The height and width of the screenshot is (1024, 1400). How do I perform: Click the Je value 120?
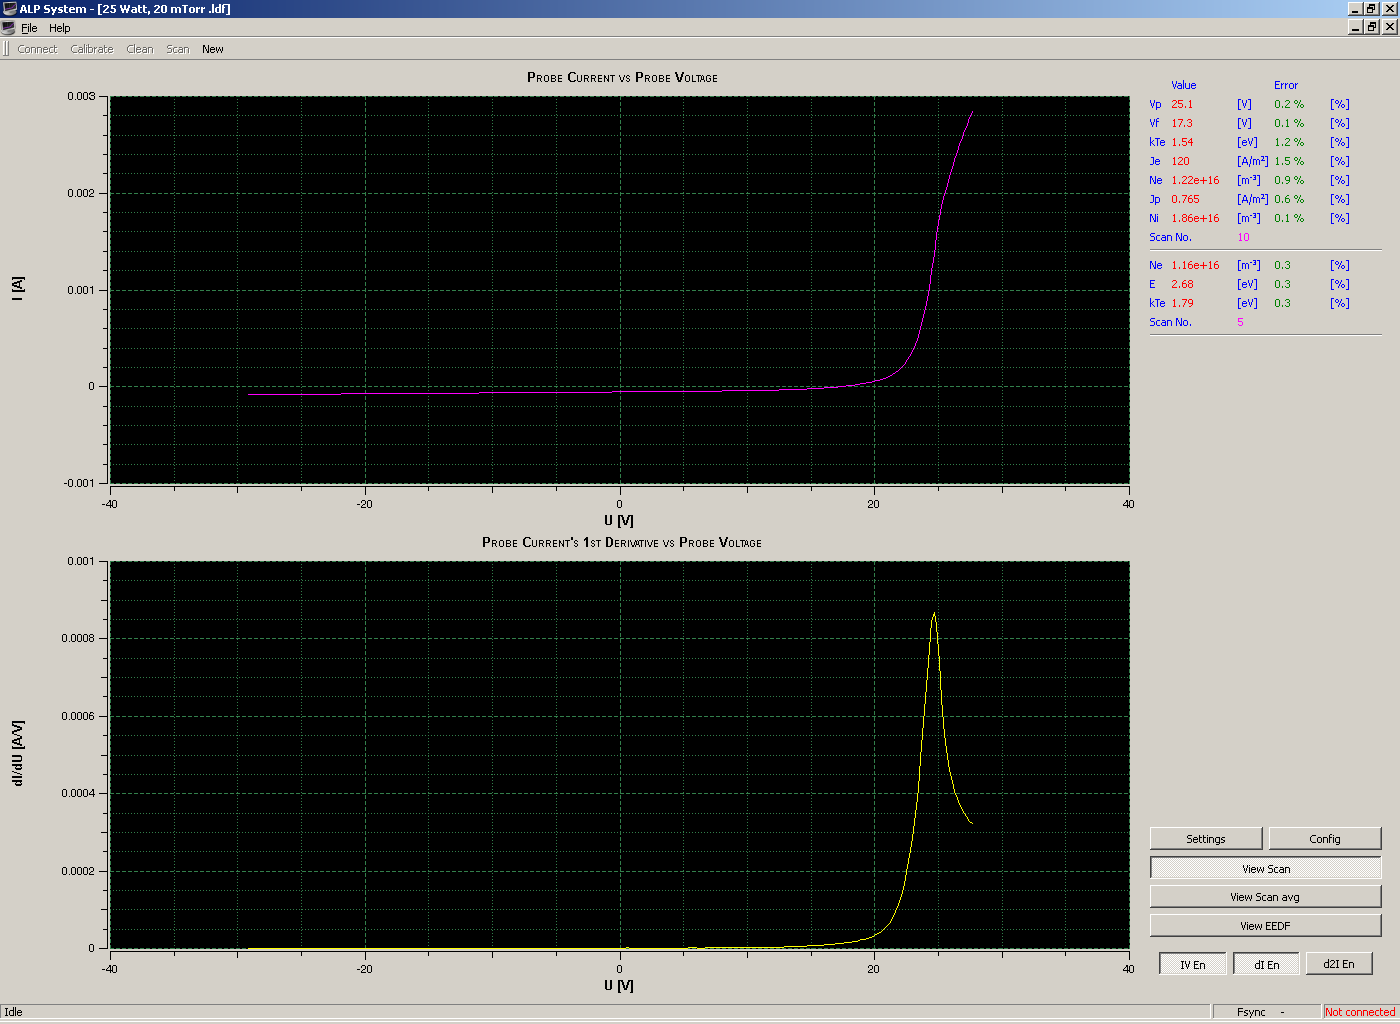tap(1181, 161)
